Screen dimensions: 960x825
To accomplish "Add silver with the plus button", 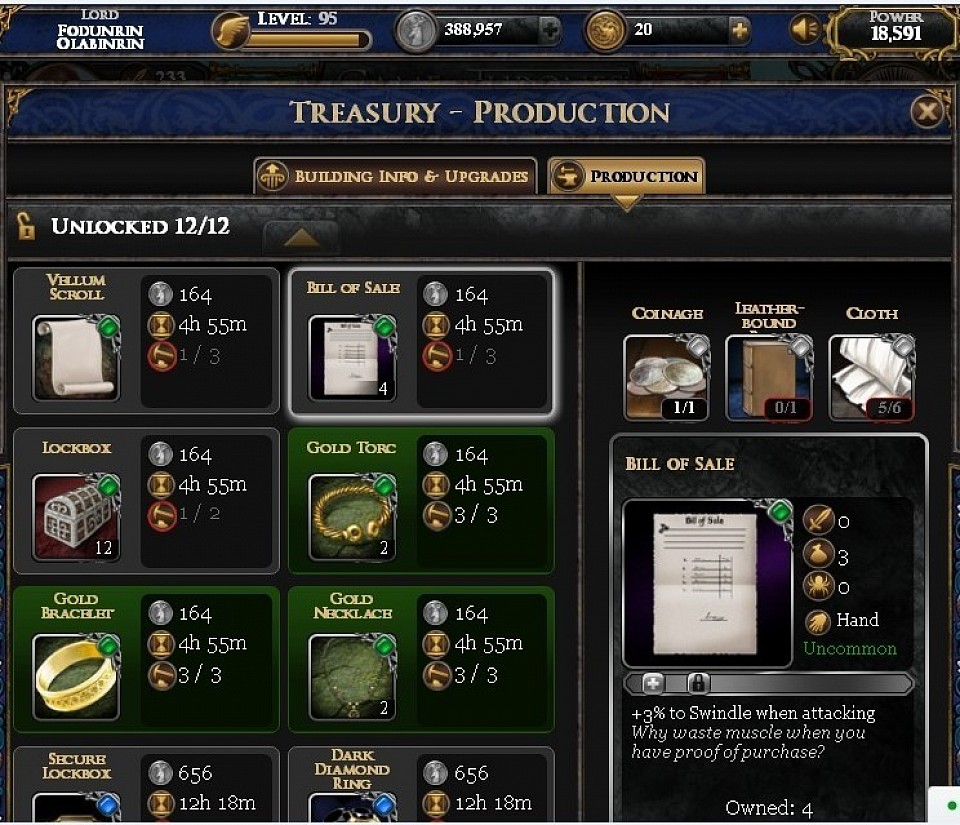I will [550, 29].
